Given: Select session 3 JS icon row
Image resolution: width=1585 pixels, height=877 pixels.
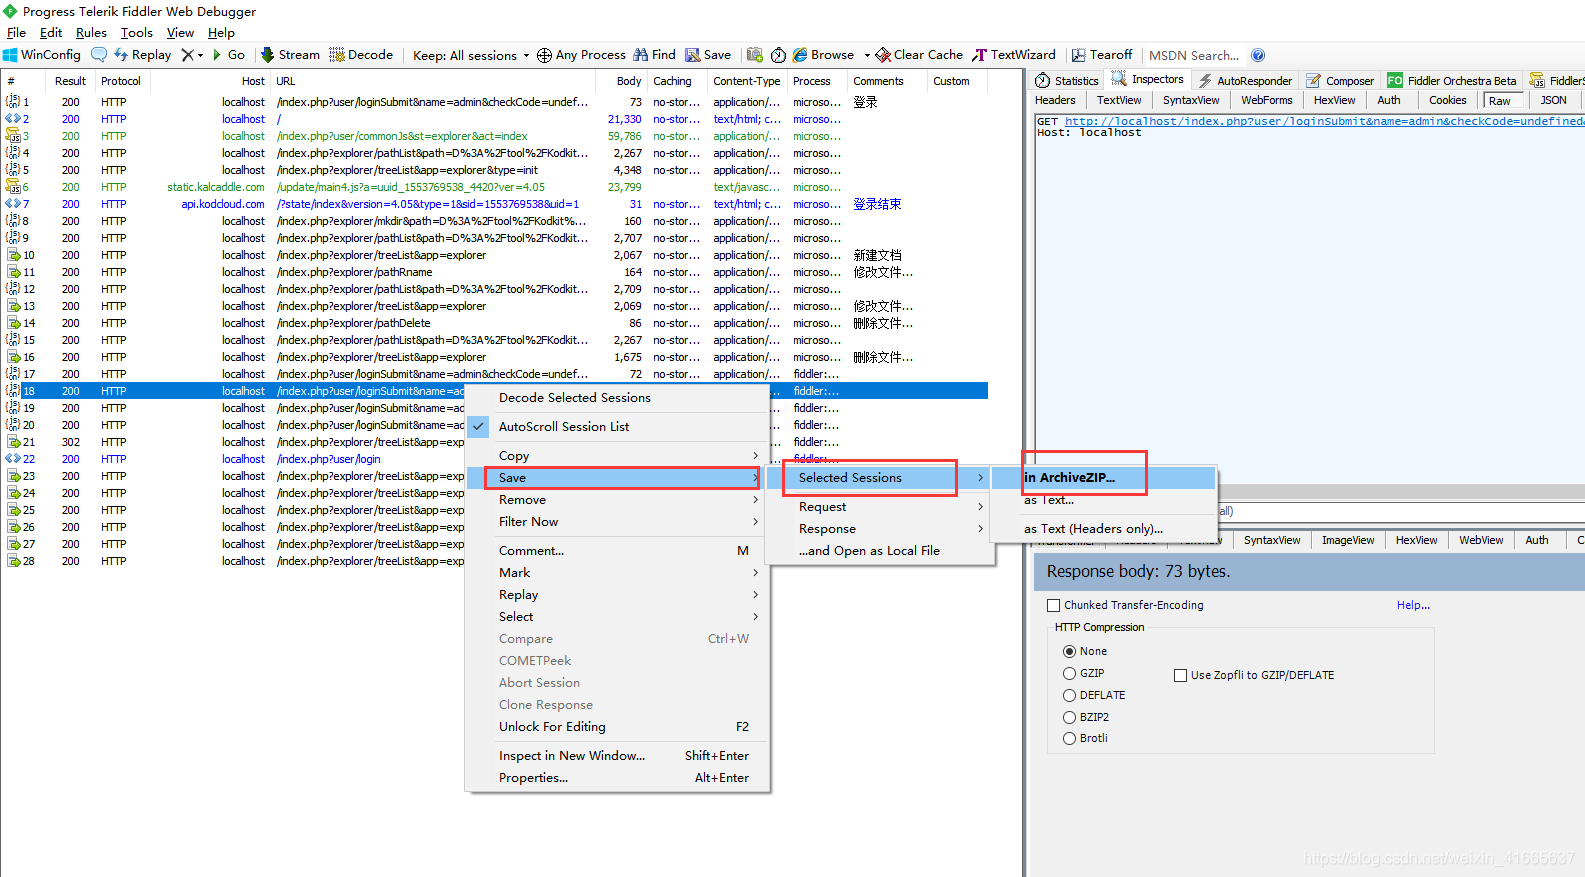Looking at the screenshot, I should pos(14,136).
